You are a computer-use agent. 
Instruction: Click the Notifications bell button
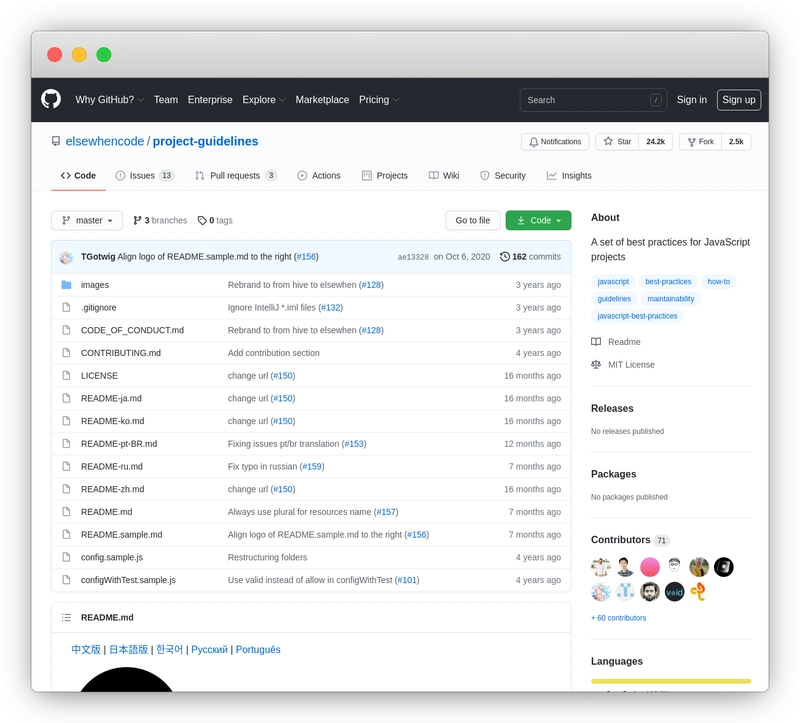(555, 141)
